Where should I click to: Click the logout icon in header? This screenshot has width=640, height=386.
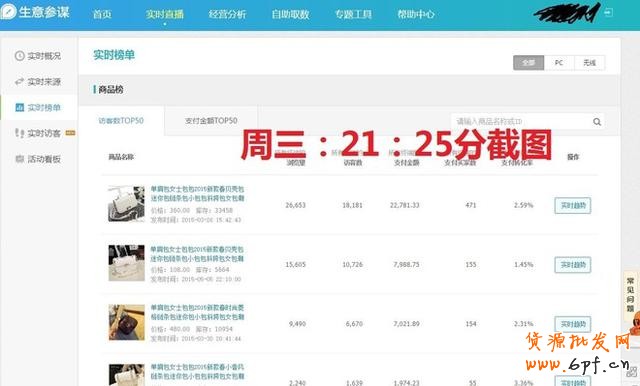(x=609, y=13)
